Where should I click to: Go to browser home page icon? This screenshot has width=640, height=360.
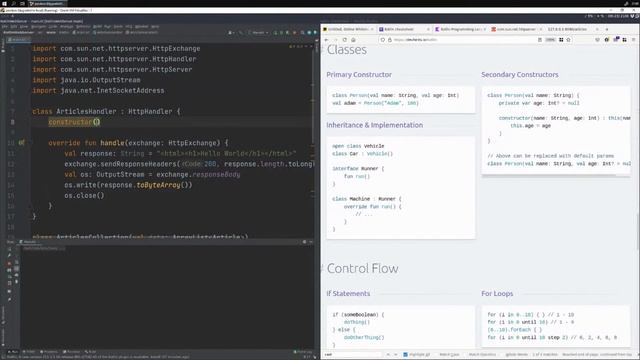[x=353, y=40]
